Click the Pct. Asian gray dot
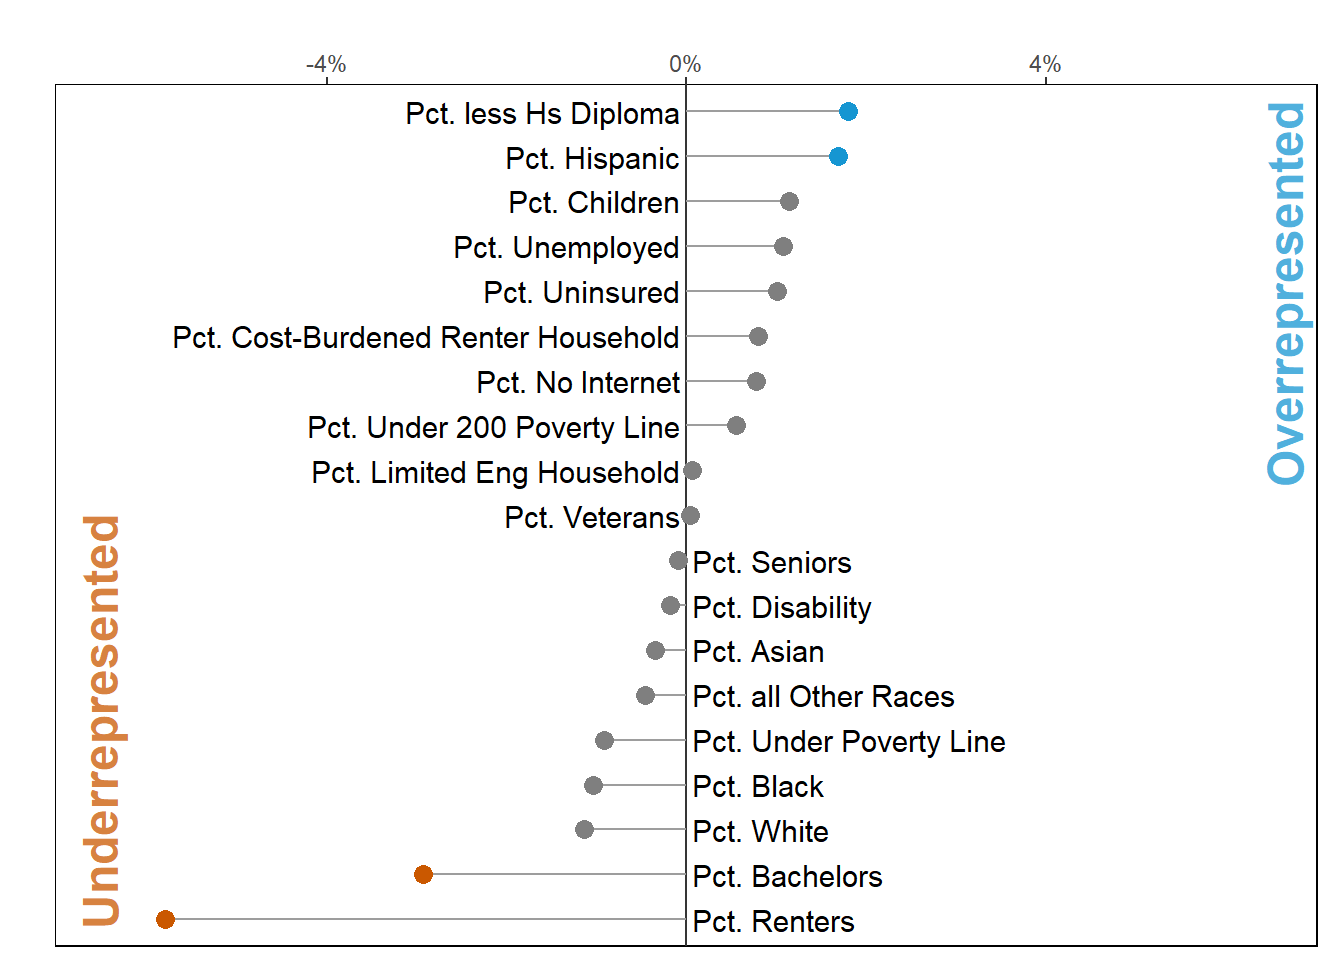 pyautogui.click(x=655, y=651)
